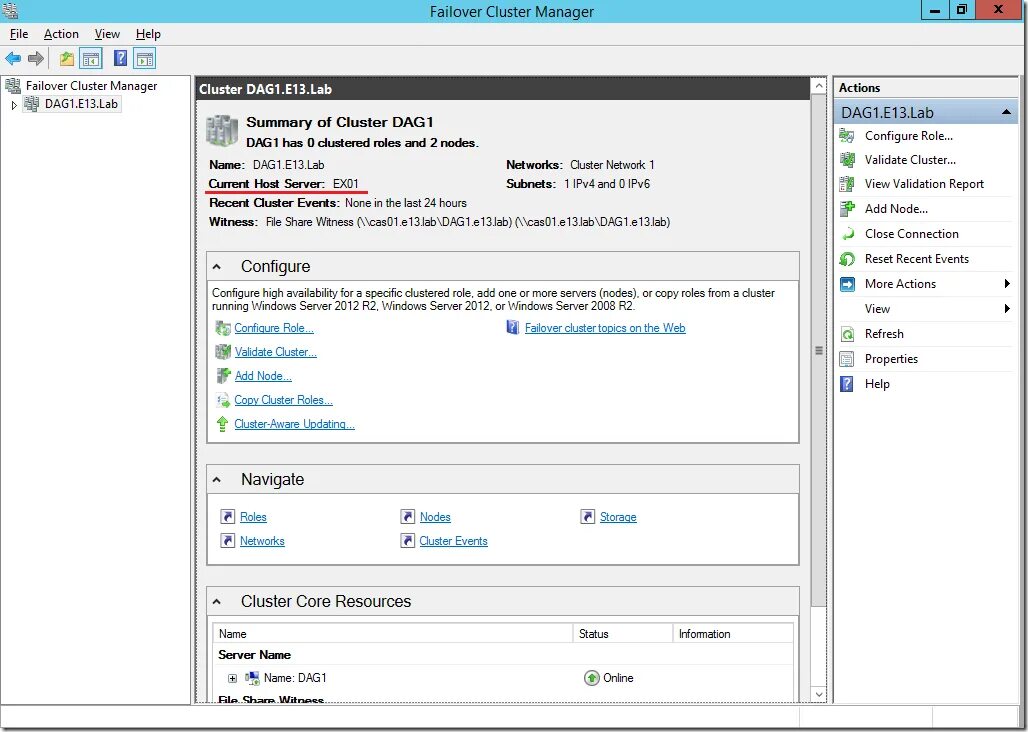This screenshot has height=732, width=1028.
Task: Click the Networks shortcut icon under Navigate
Action: click(x=227, y=541)
